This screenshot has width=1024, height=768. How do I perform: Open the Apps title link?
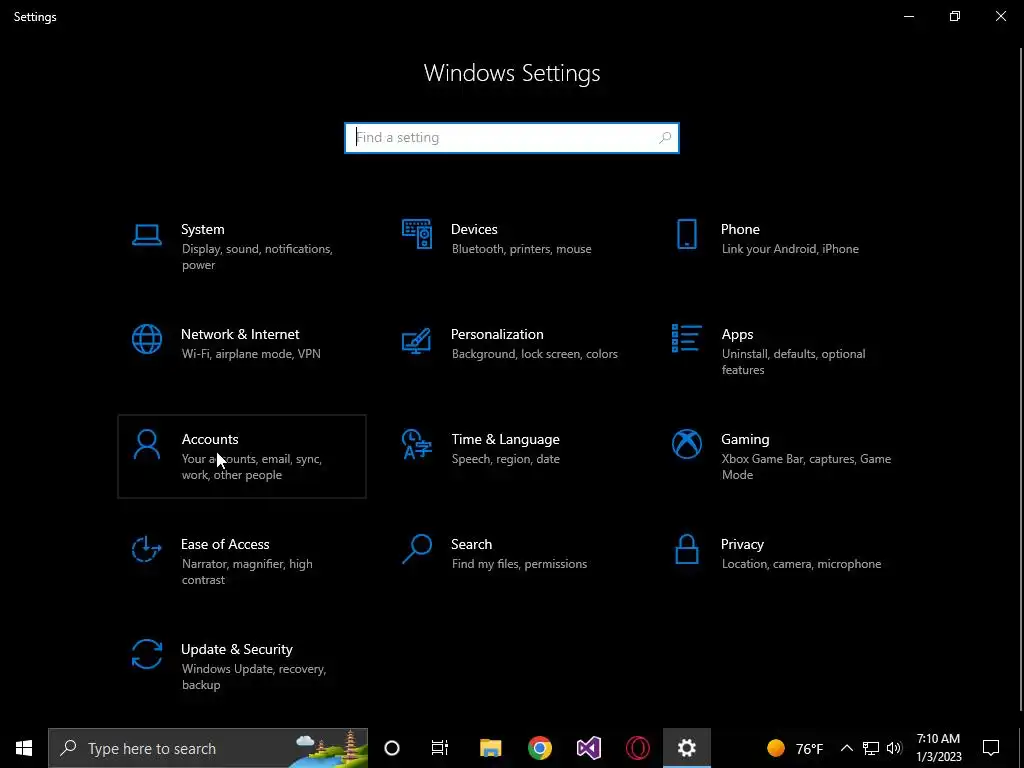(737, 334)
